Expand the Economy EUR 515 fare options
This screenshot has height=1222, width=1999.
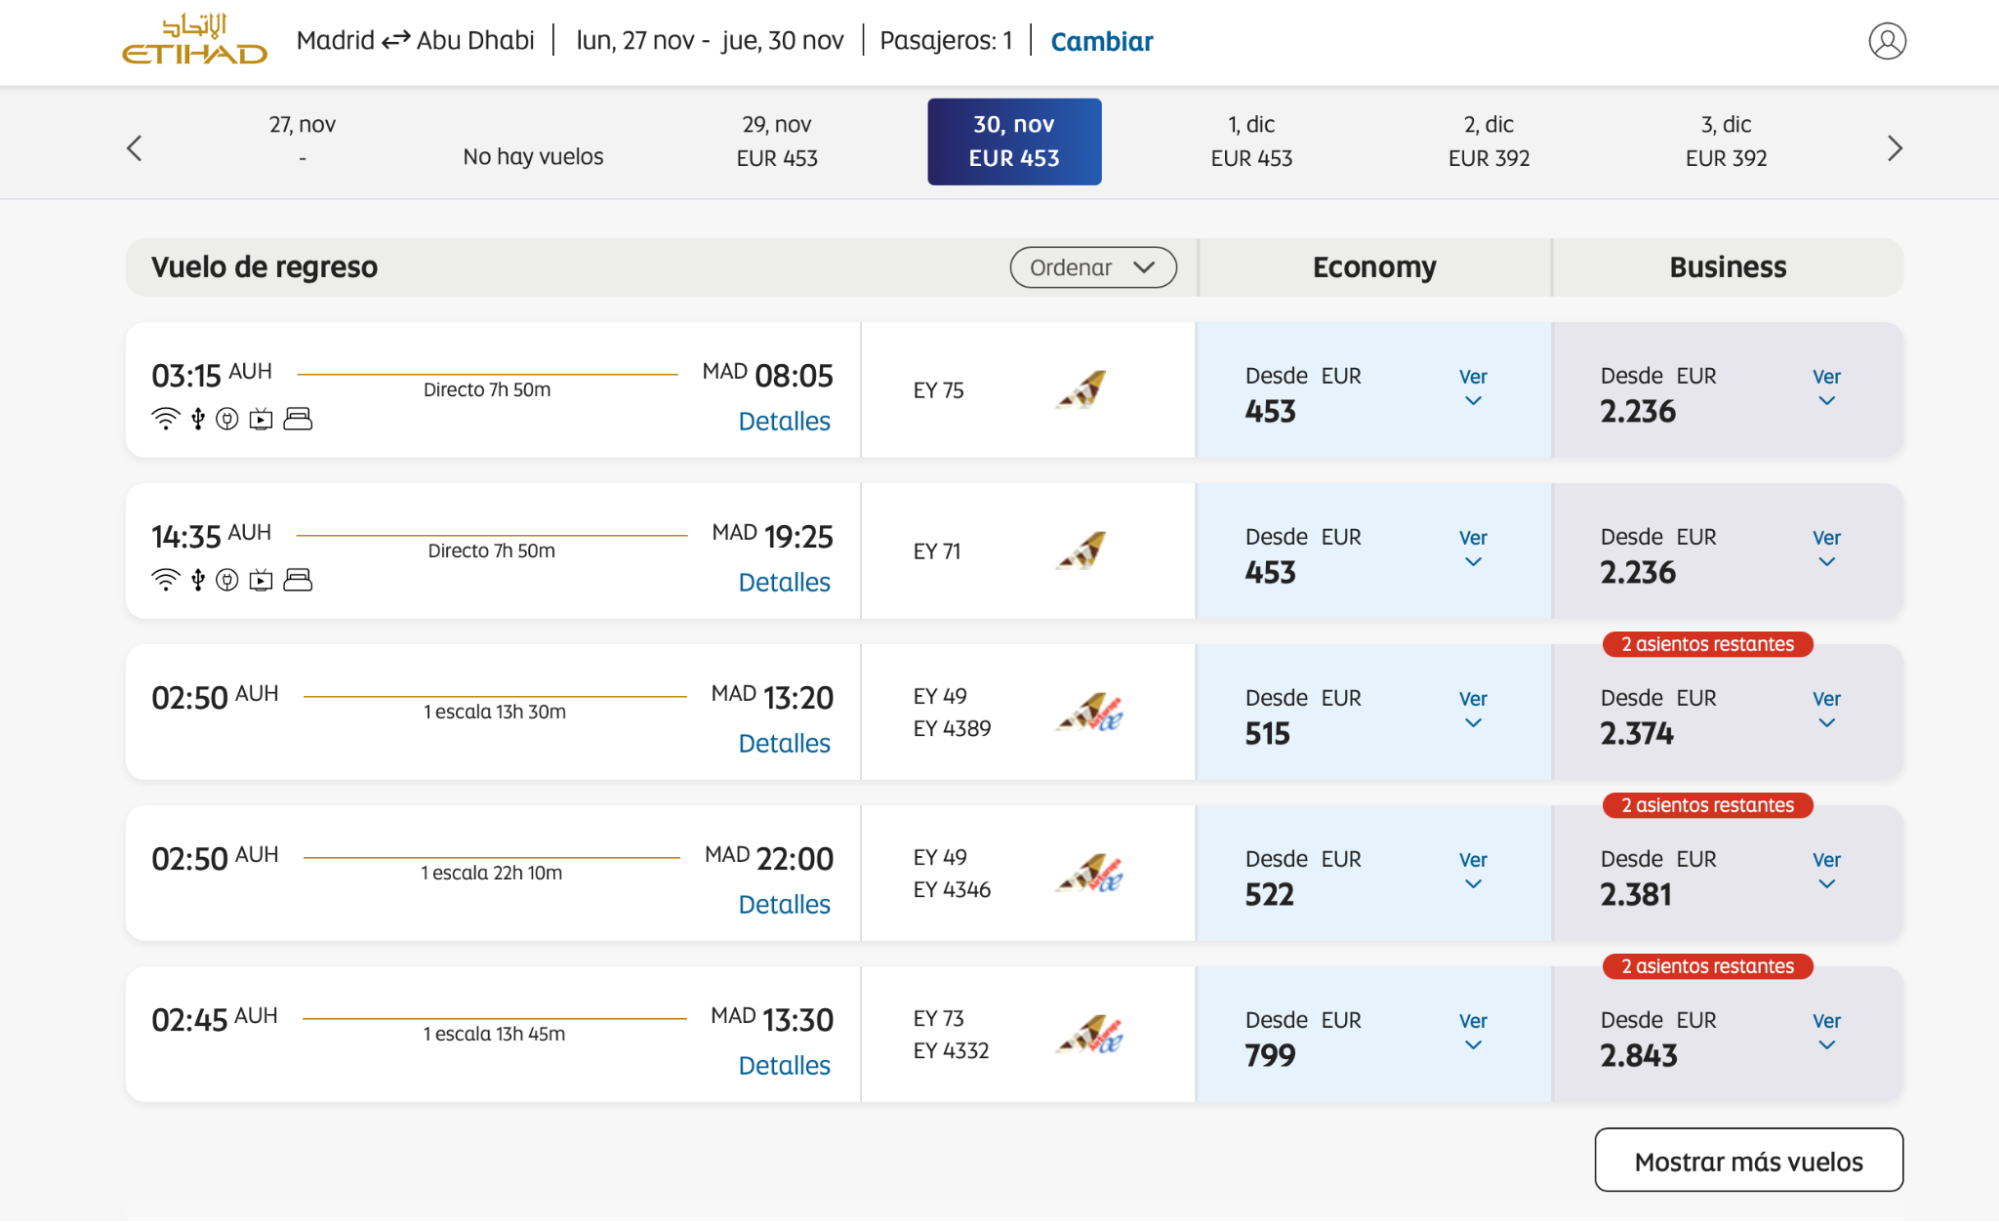point(1472,709)
